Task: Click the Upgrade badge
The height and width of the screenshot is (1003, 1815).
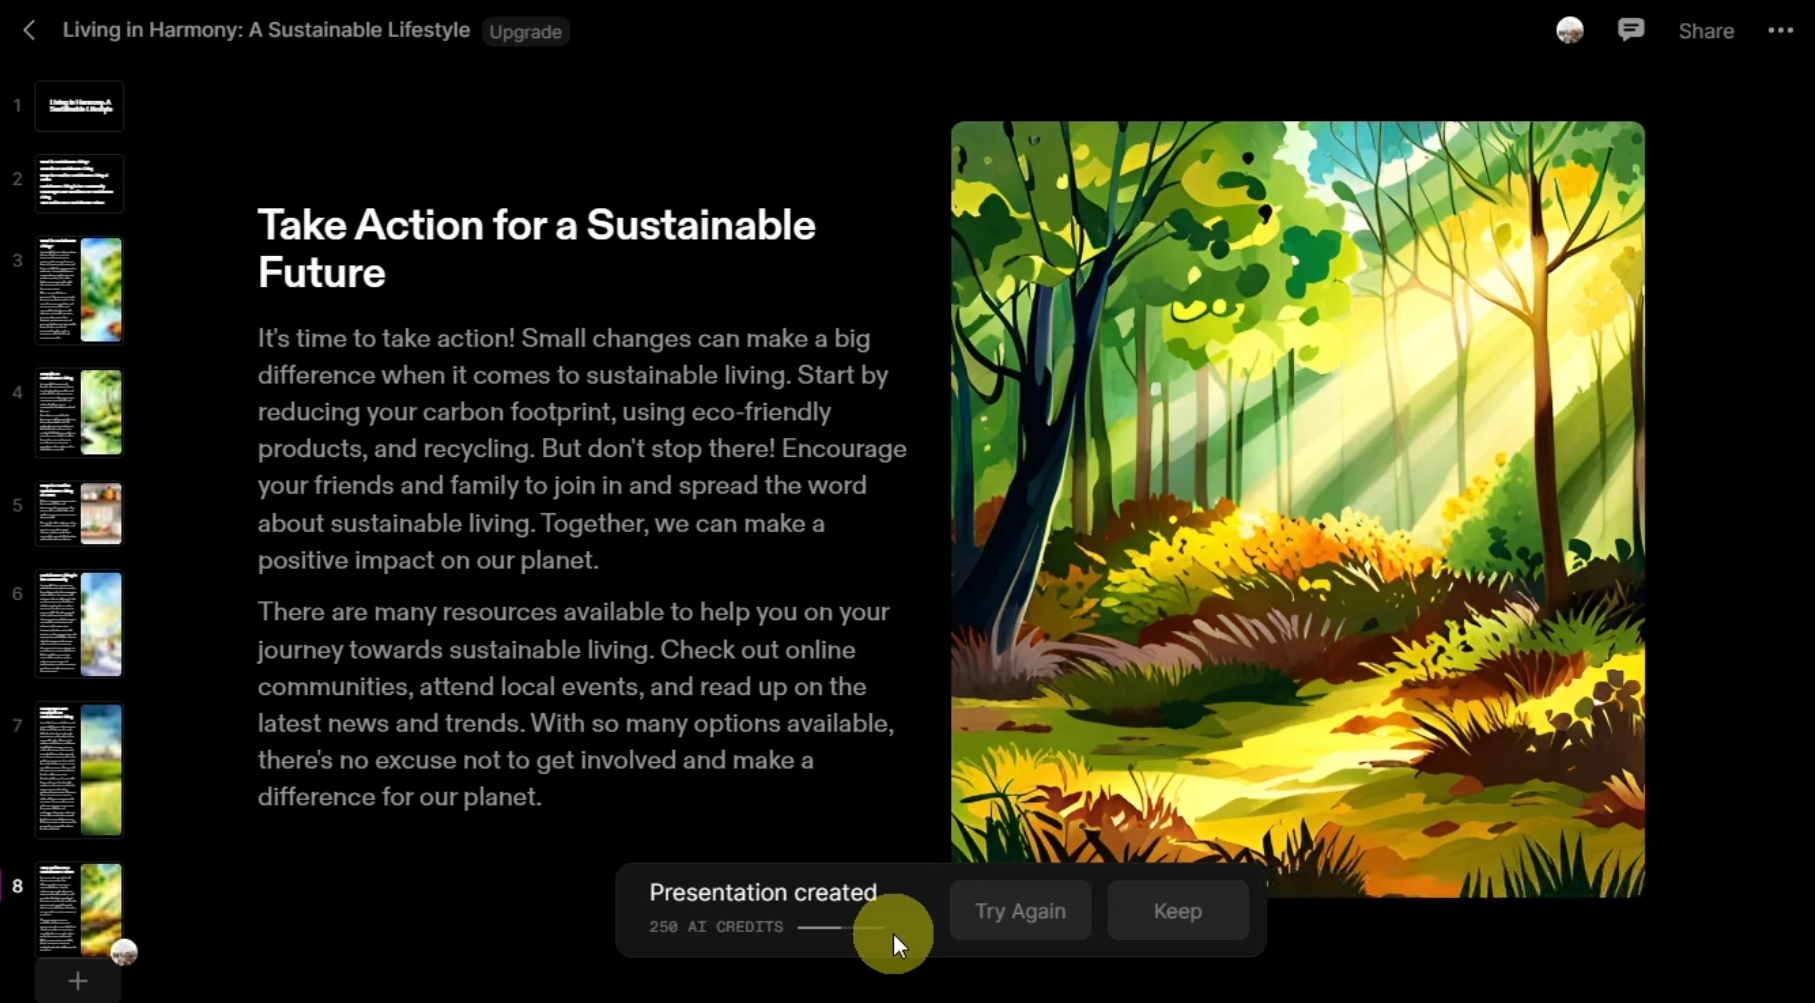Action: point(525,32)
